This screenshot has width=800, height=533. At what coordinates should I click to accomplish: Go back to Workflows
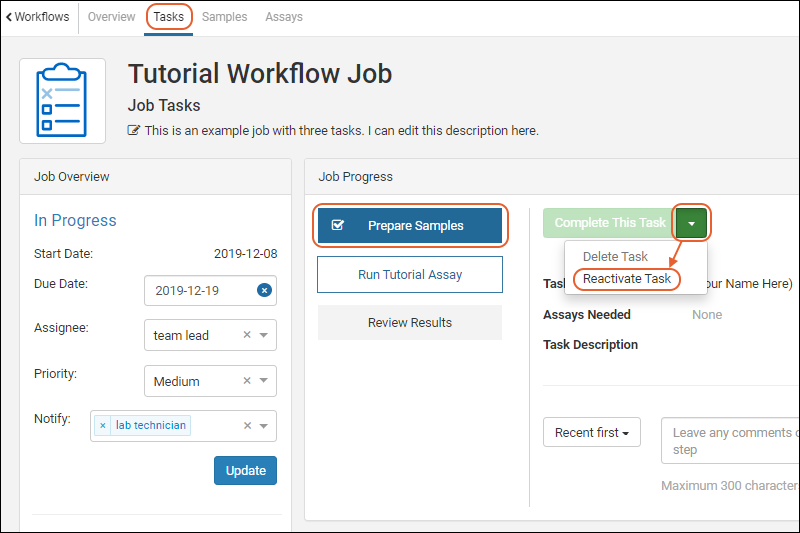tap(37, 17)
